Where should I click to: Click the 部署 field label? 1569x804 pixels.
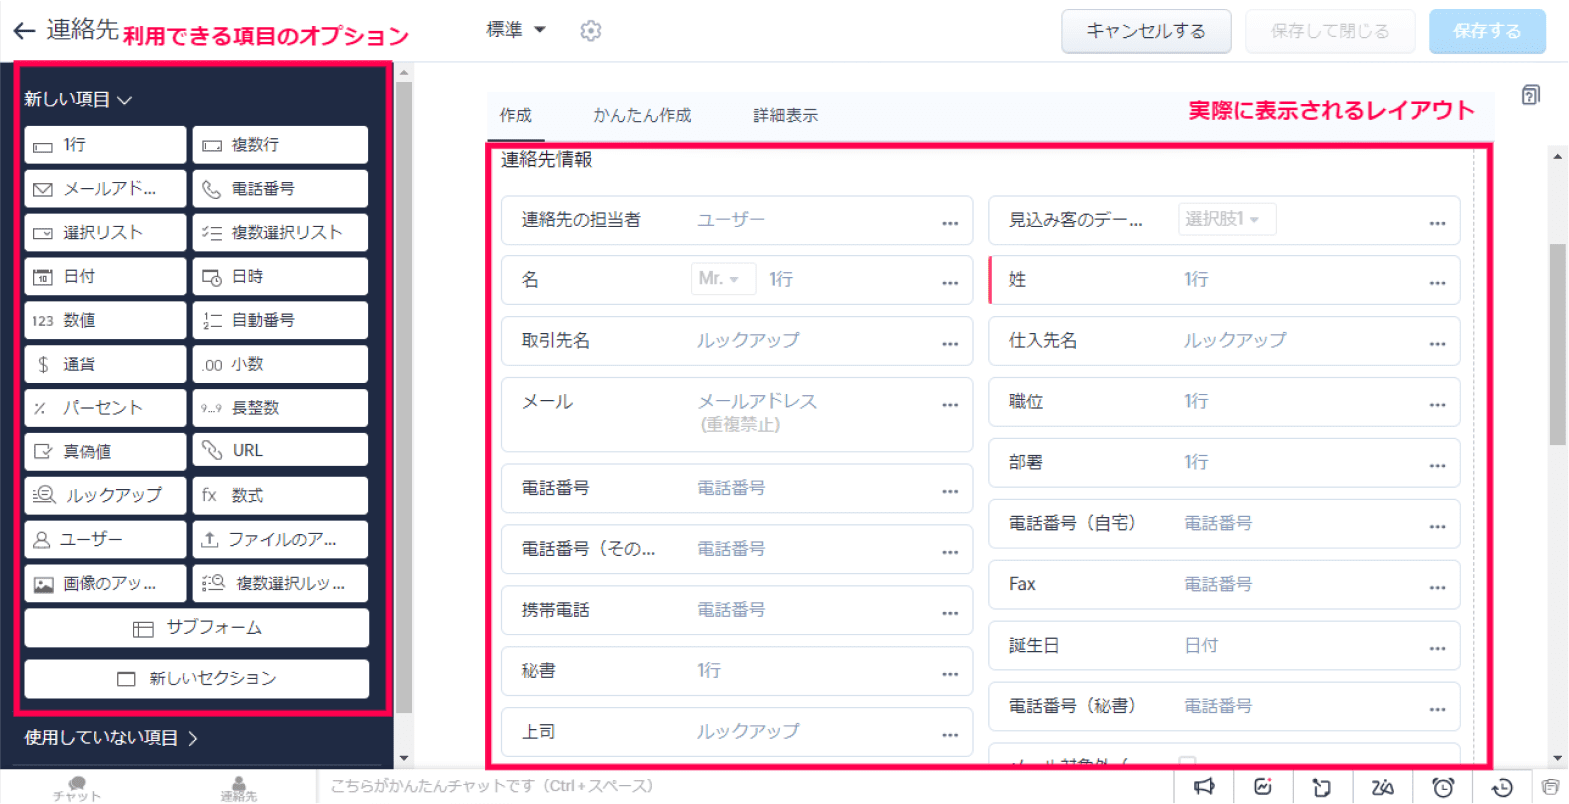1025,463
